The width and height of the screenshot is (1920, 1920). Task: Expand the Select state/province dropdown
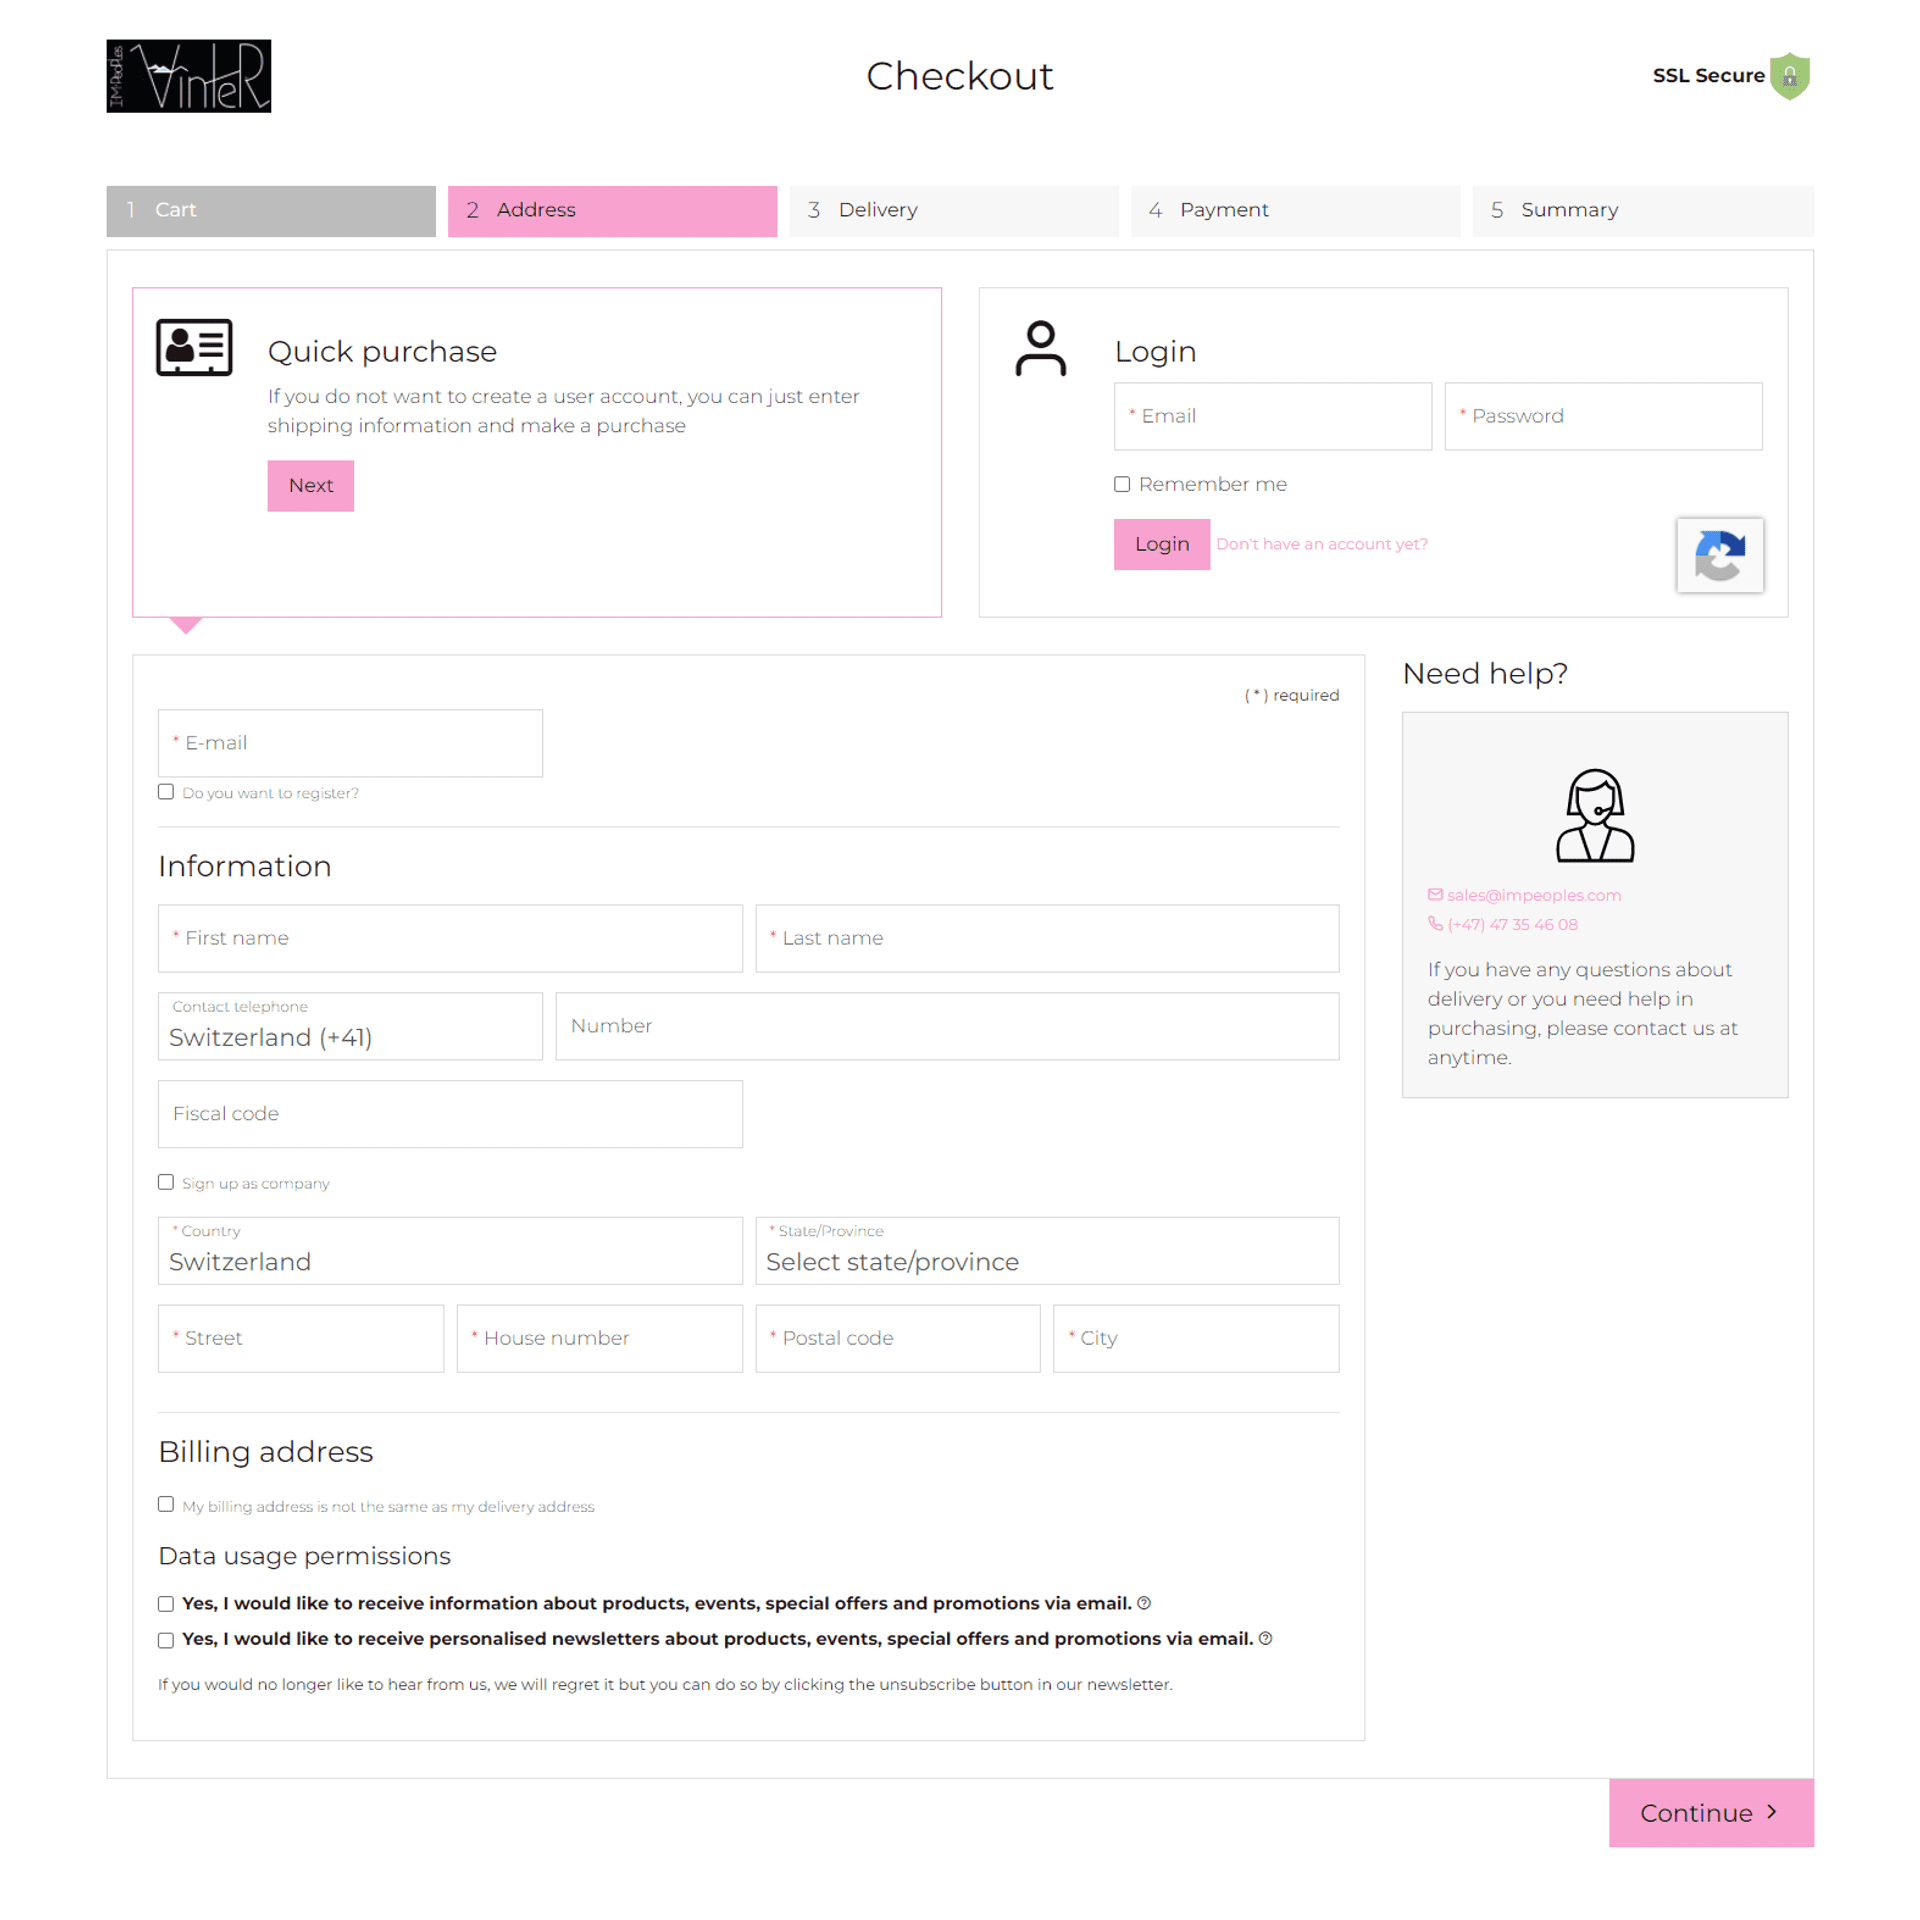click(1047, 1250)
